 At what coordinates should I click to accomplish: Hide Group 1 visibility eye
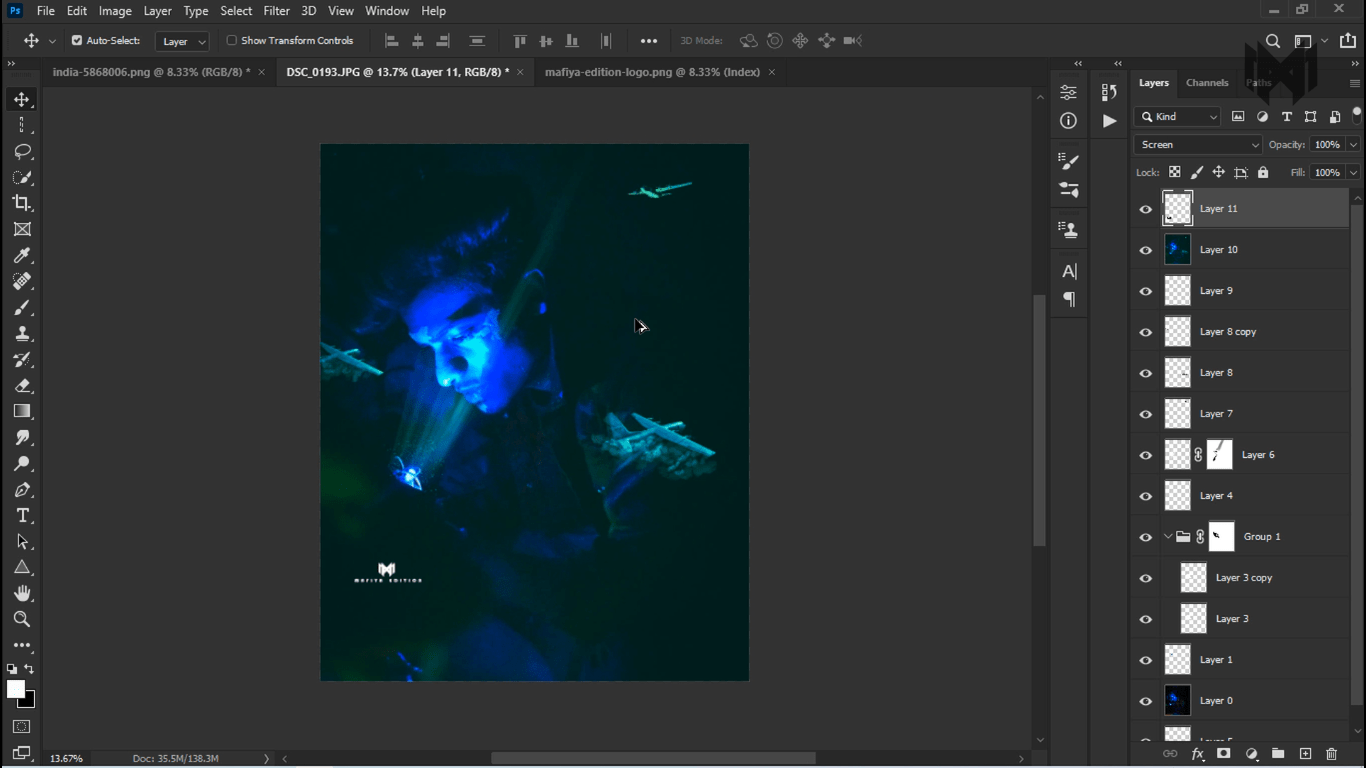tap(1146, 537)
